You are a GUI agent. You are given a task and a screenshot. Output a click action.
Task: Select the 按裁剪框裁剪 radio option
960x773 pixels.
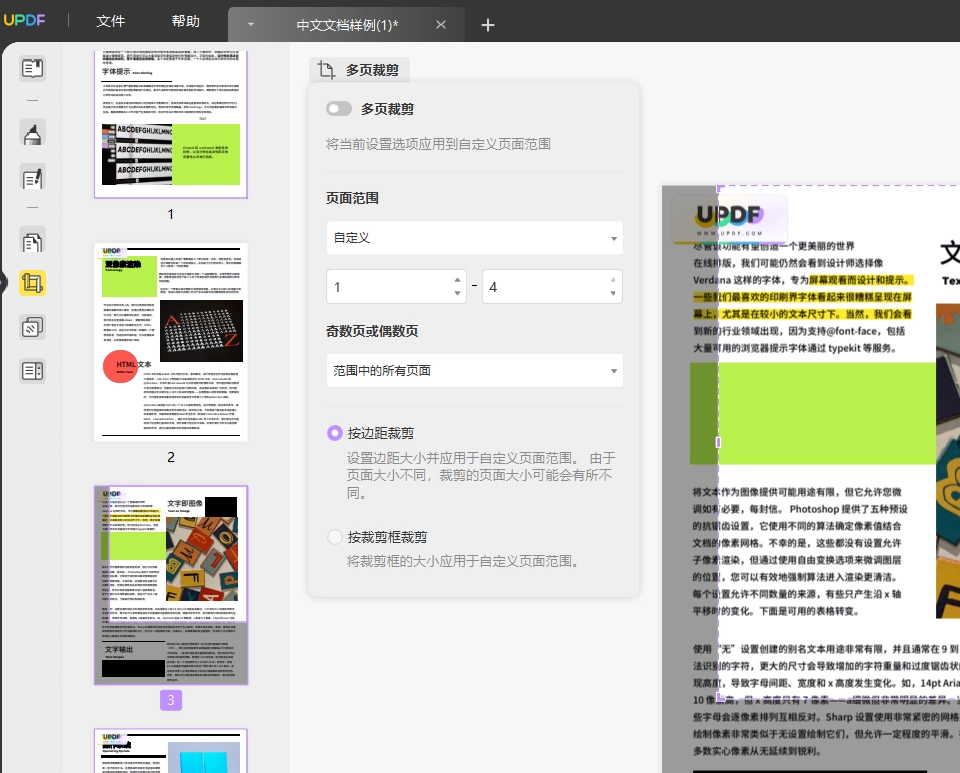pos(335,537)
